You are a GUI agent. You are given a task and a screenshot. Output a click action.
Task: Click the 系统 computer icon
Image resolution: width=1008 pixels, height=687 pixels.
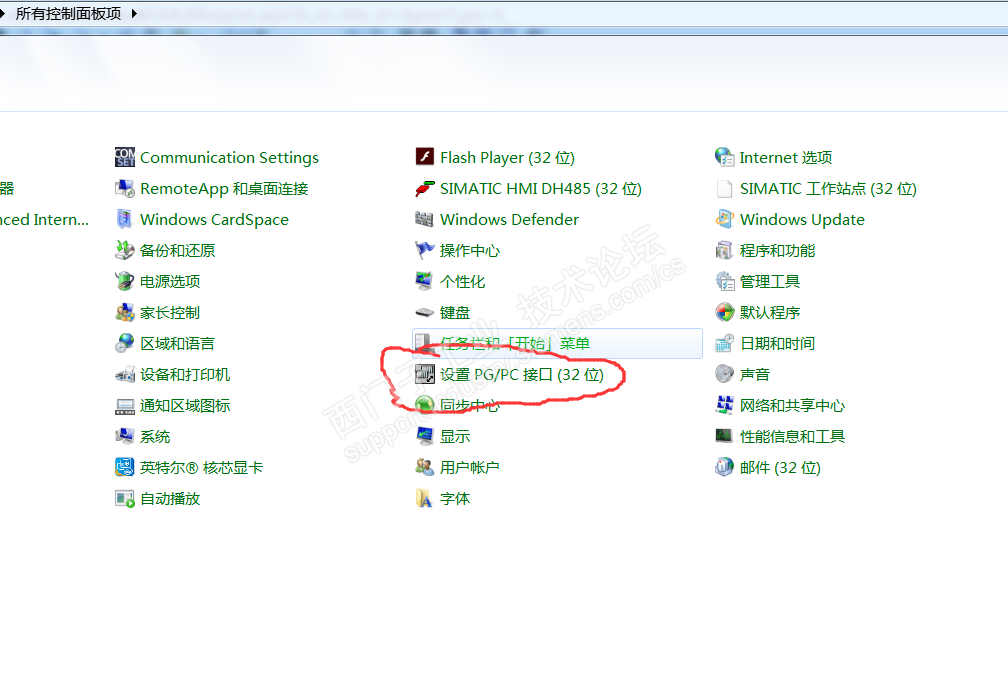tap(125, 436)
